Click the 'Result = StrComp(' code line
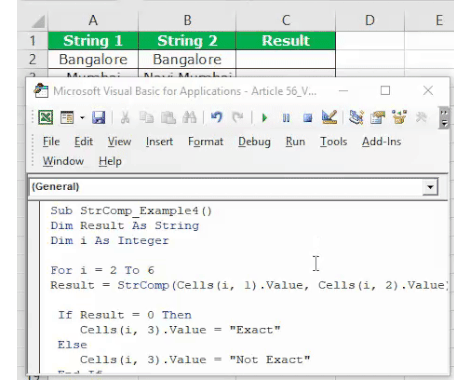 tap(249, 285)
